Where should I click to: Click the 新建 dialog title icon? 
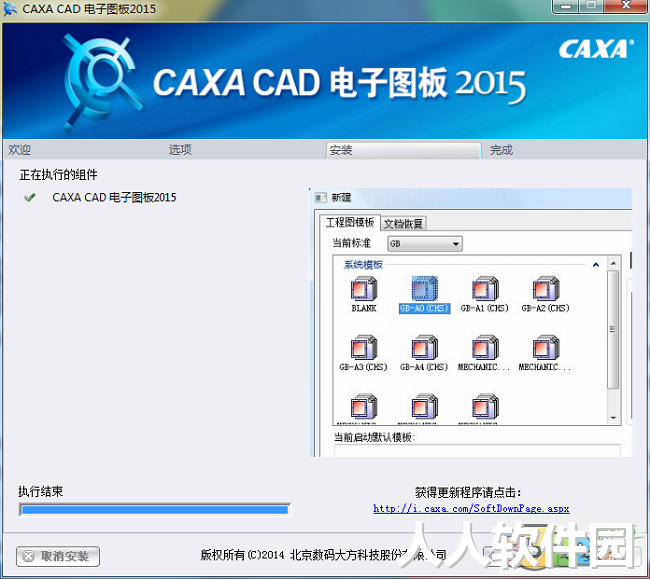click(320, 198)
